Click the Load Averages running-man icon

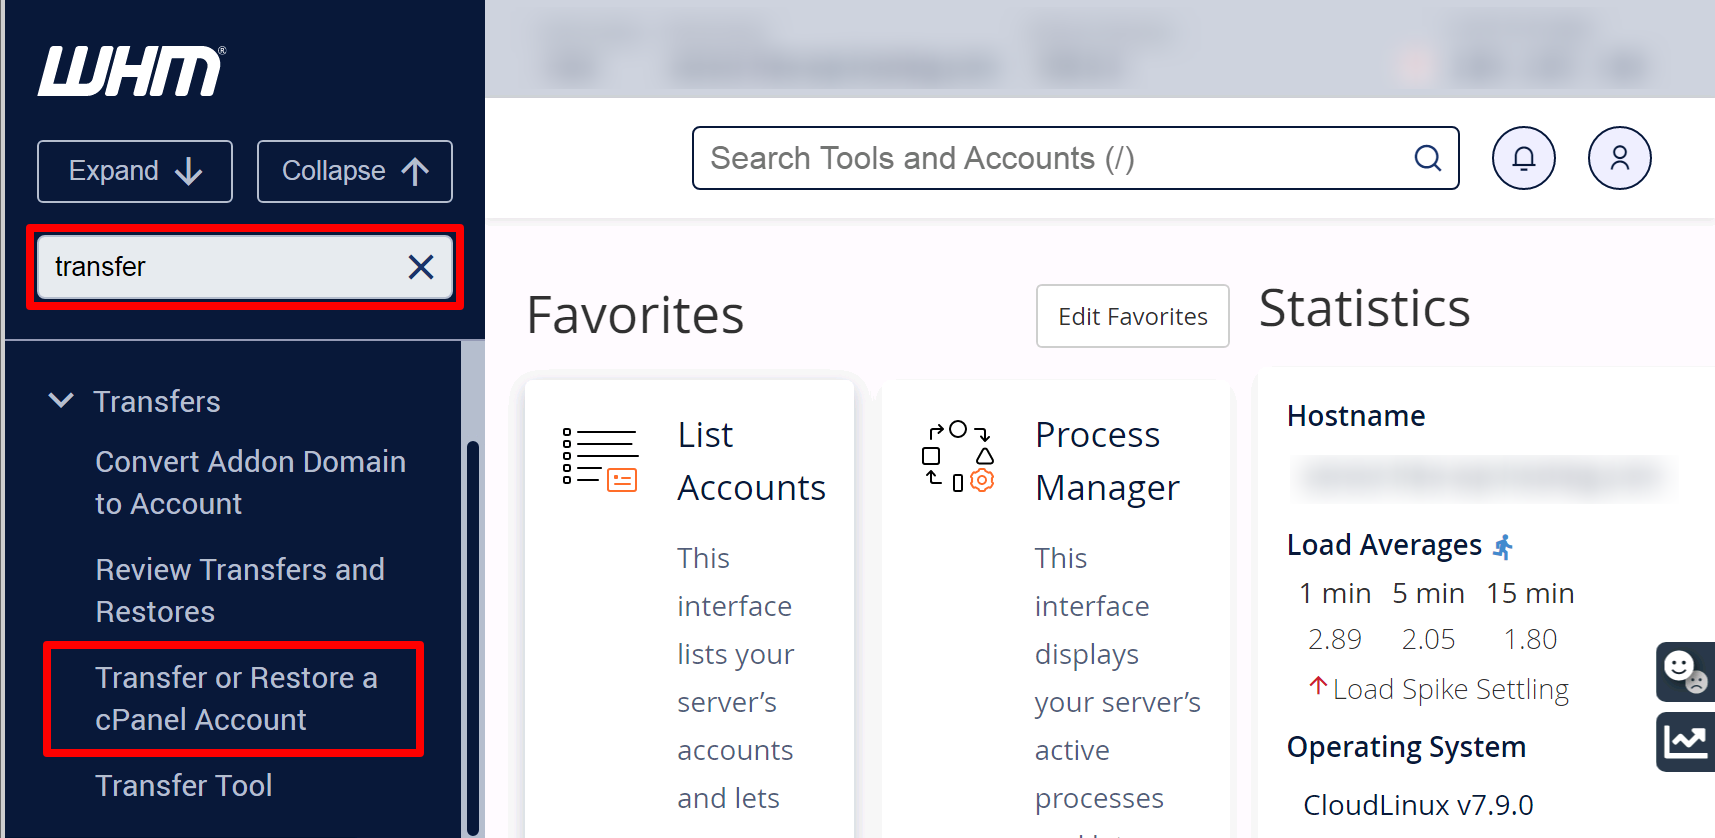click(x=1503, y=546)
